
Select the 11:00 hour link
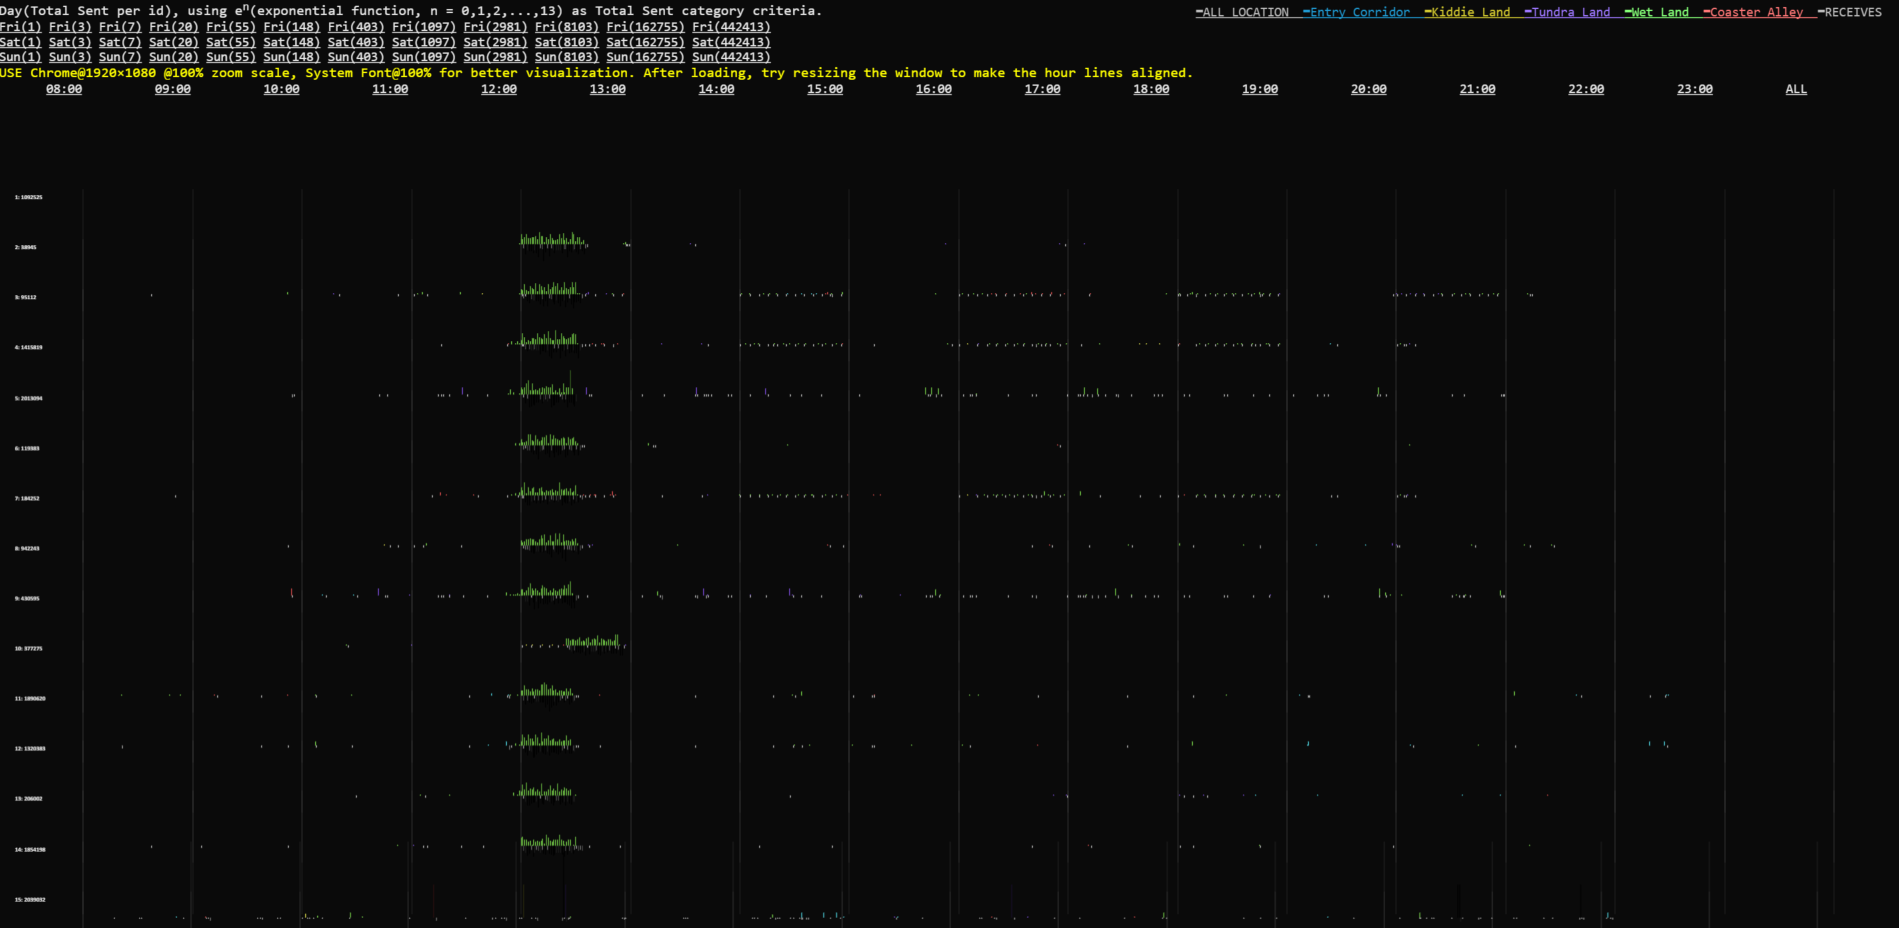point(390,89)
